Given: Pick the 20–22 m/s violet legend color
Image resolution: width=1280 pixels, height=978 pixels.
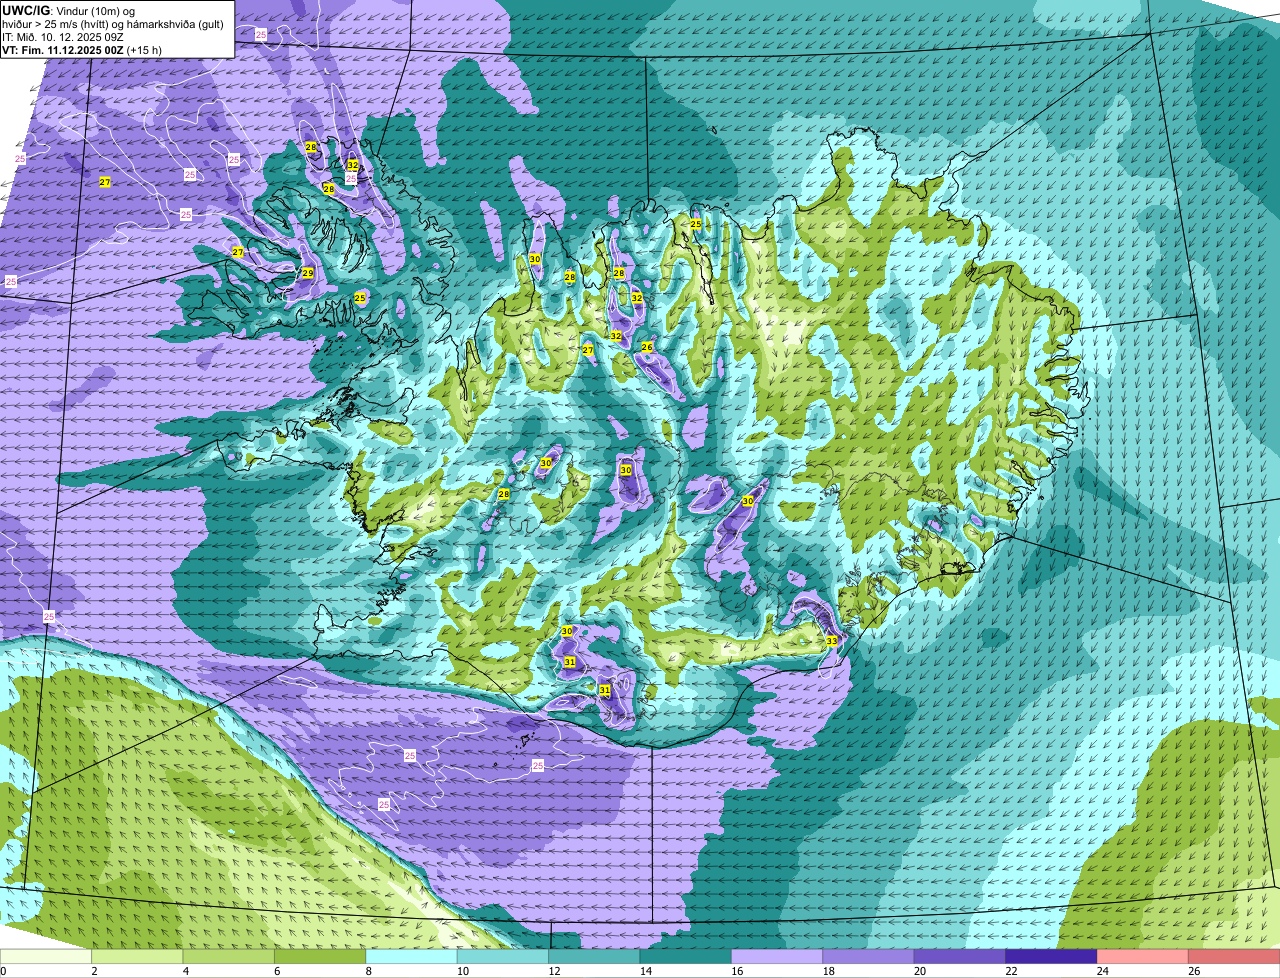Looking at the screenshot, I should coord(960,956).
